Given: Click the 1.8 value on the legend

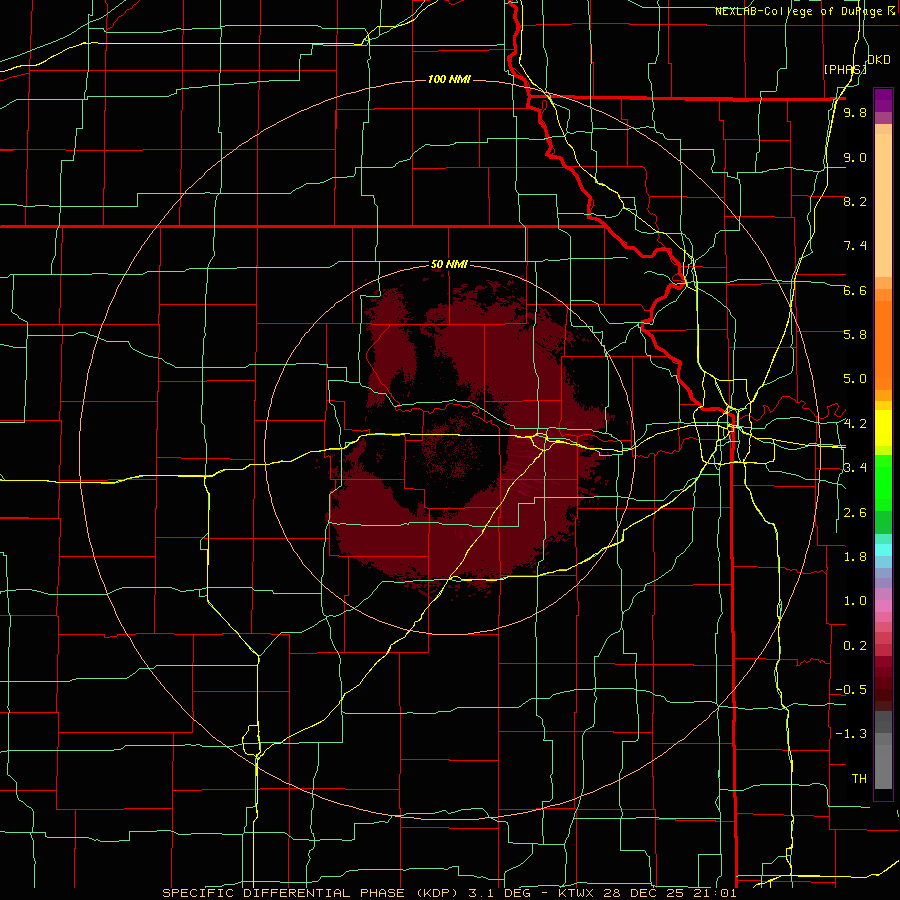Looking at the screenshot, I should [855, 557].
